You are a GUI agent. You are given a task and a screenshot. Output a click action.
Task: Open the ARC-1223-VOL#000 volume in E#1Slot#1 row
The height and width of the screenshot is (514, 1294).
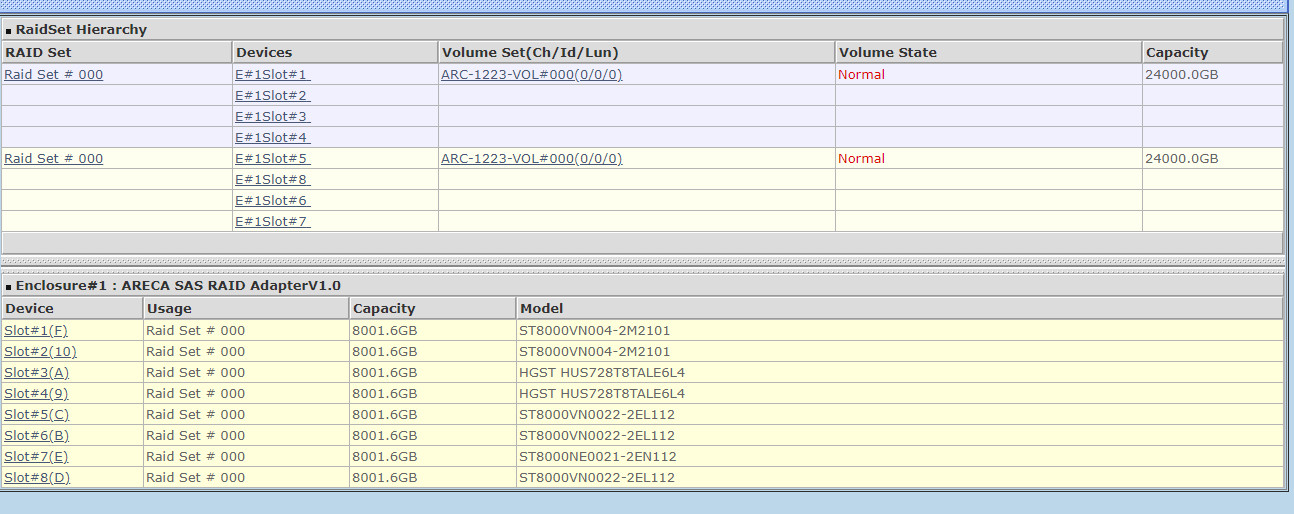[531, 75]
